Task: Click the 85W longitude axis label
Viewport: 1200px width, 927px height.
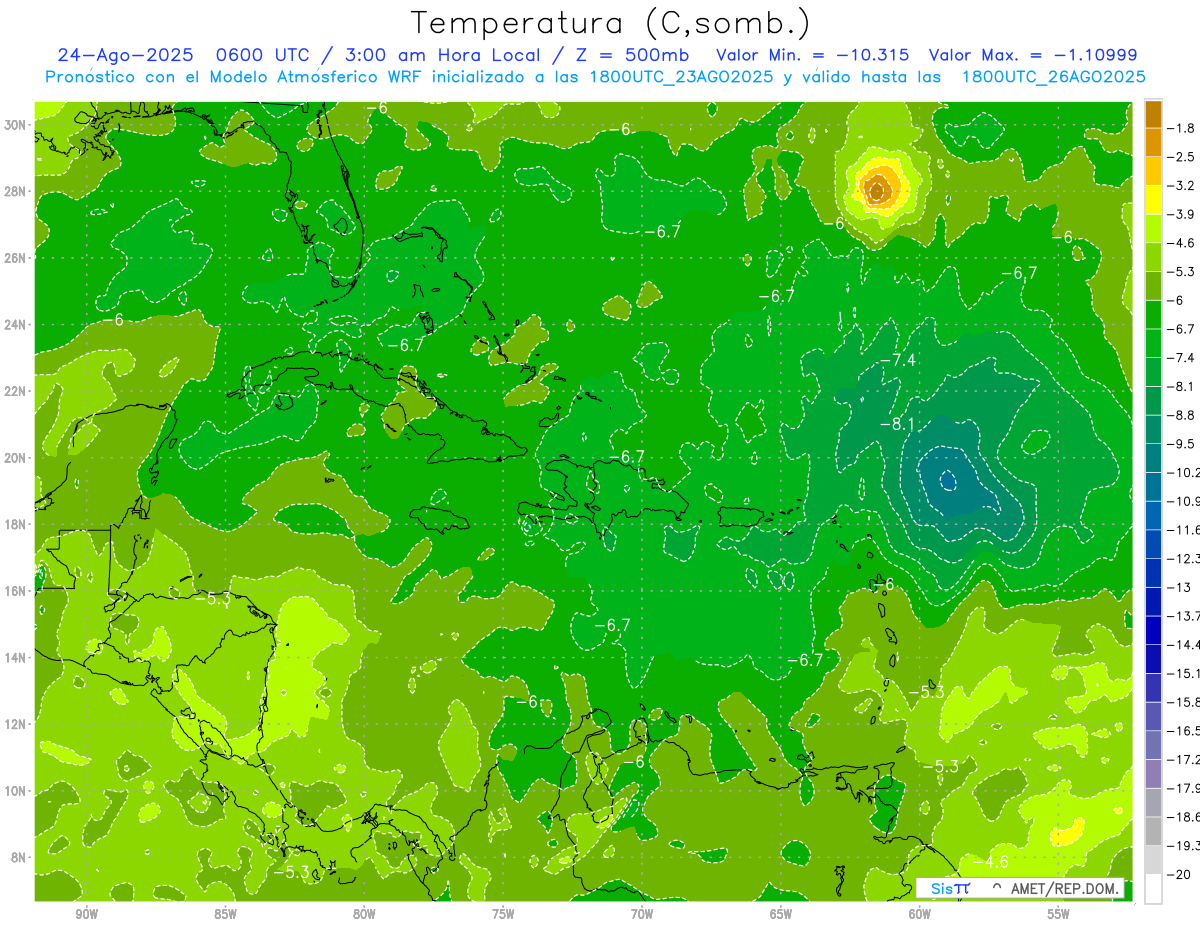Action: [225, 913]
